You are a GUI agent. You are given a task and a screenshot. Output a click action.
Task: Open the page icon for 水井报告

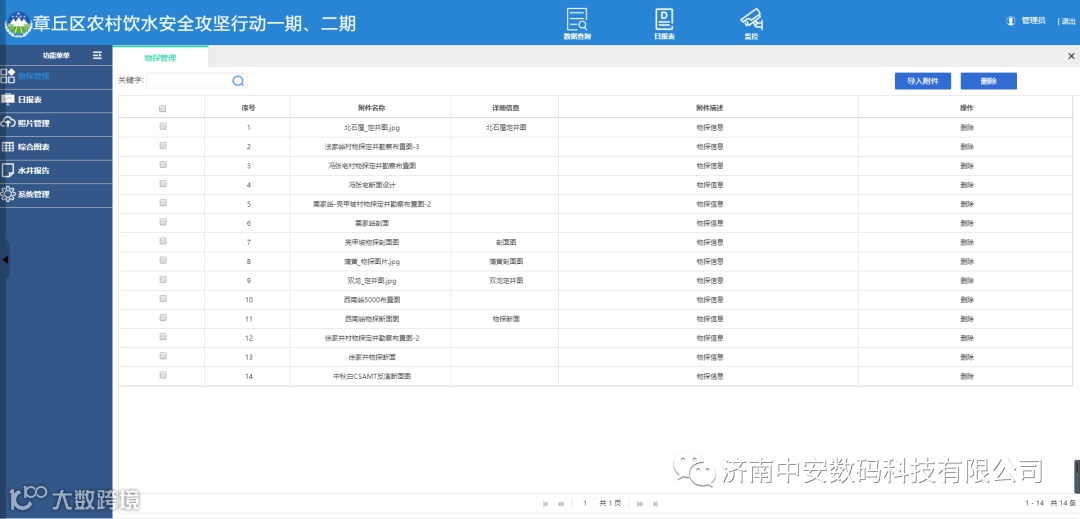8,170
